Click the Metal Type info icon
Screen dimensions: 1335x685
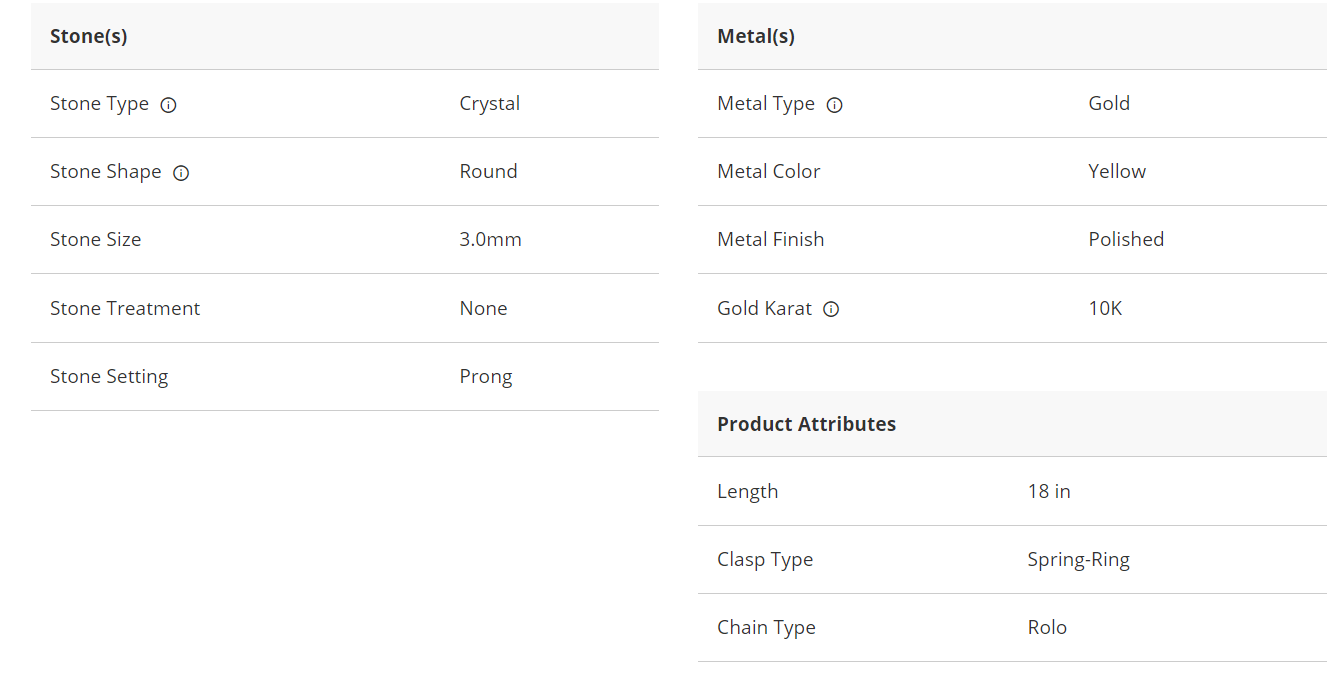click(x=835, y=105)
